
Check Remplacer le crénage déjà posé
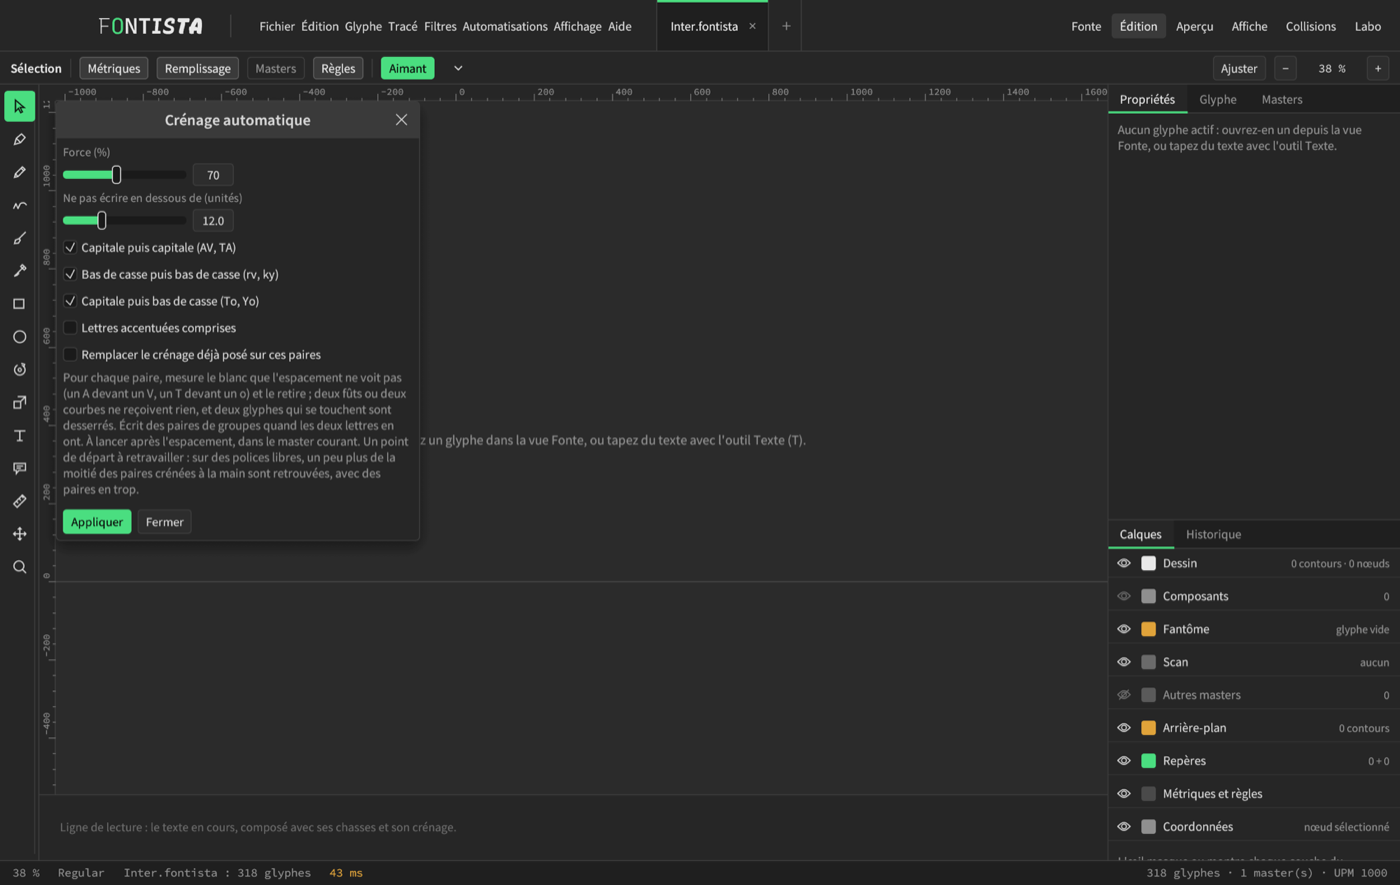tap(70, 354)
